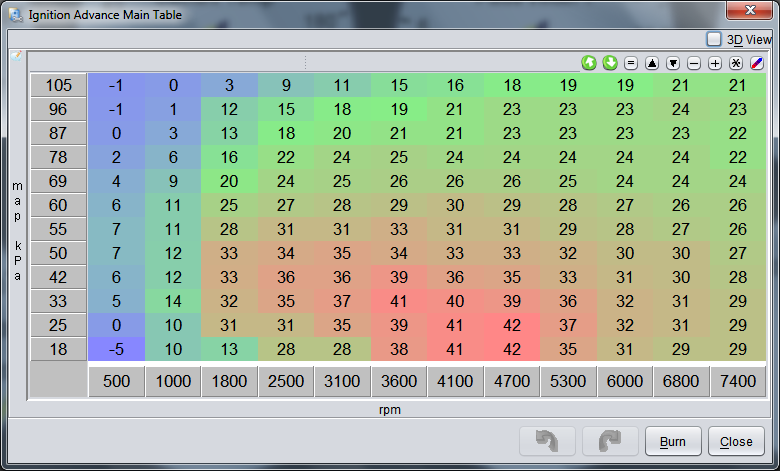780x471 pixels.
Task: Select the 4100 rpm bin header
Action: point(455,381)
